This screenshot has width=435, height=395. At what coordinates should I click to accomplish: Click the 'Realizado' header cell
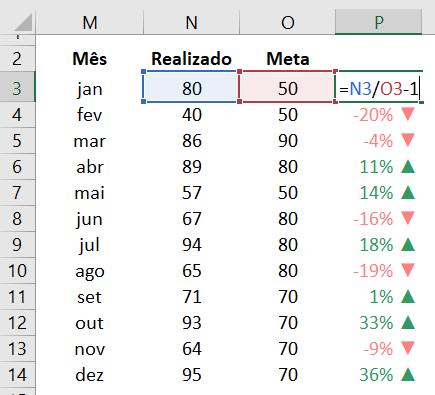[x=191, y=59]
